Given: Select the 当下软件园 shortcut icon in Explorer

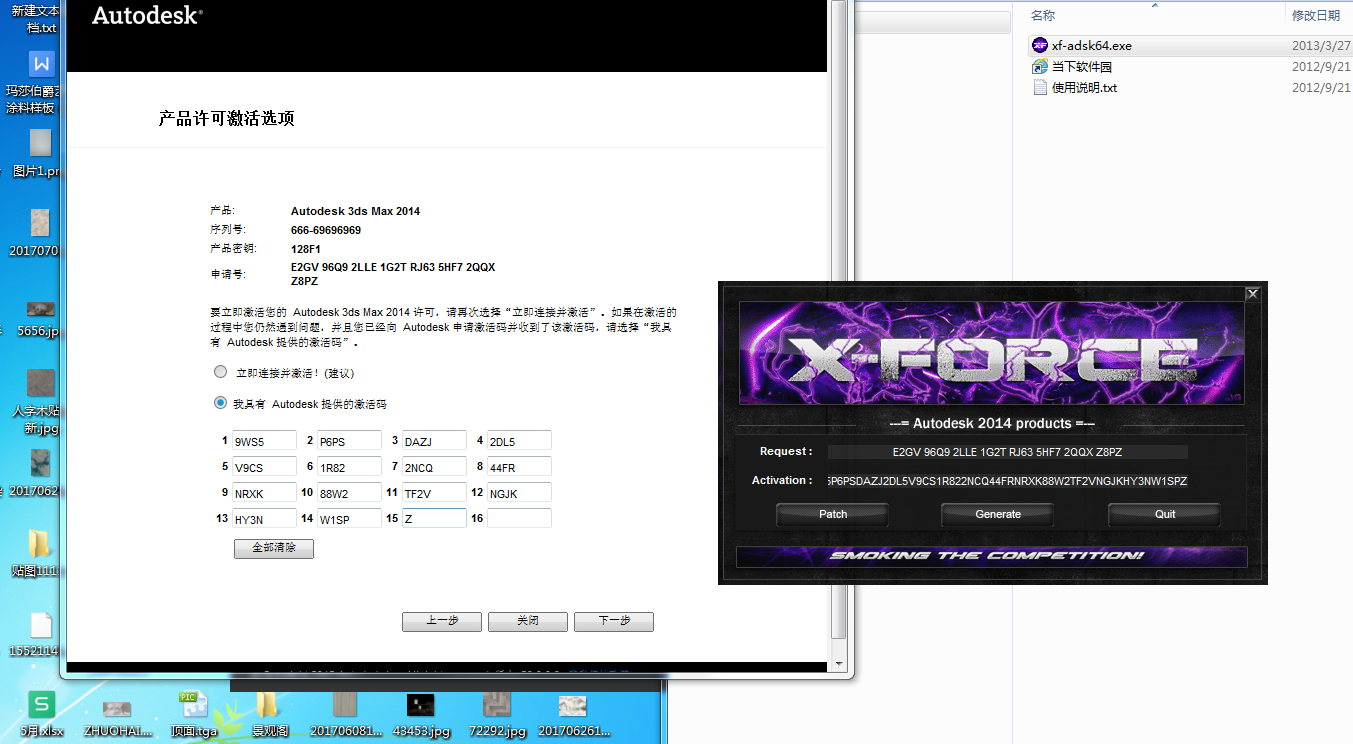Looking at the screenshot, I should click(1040, 66).
